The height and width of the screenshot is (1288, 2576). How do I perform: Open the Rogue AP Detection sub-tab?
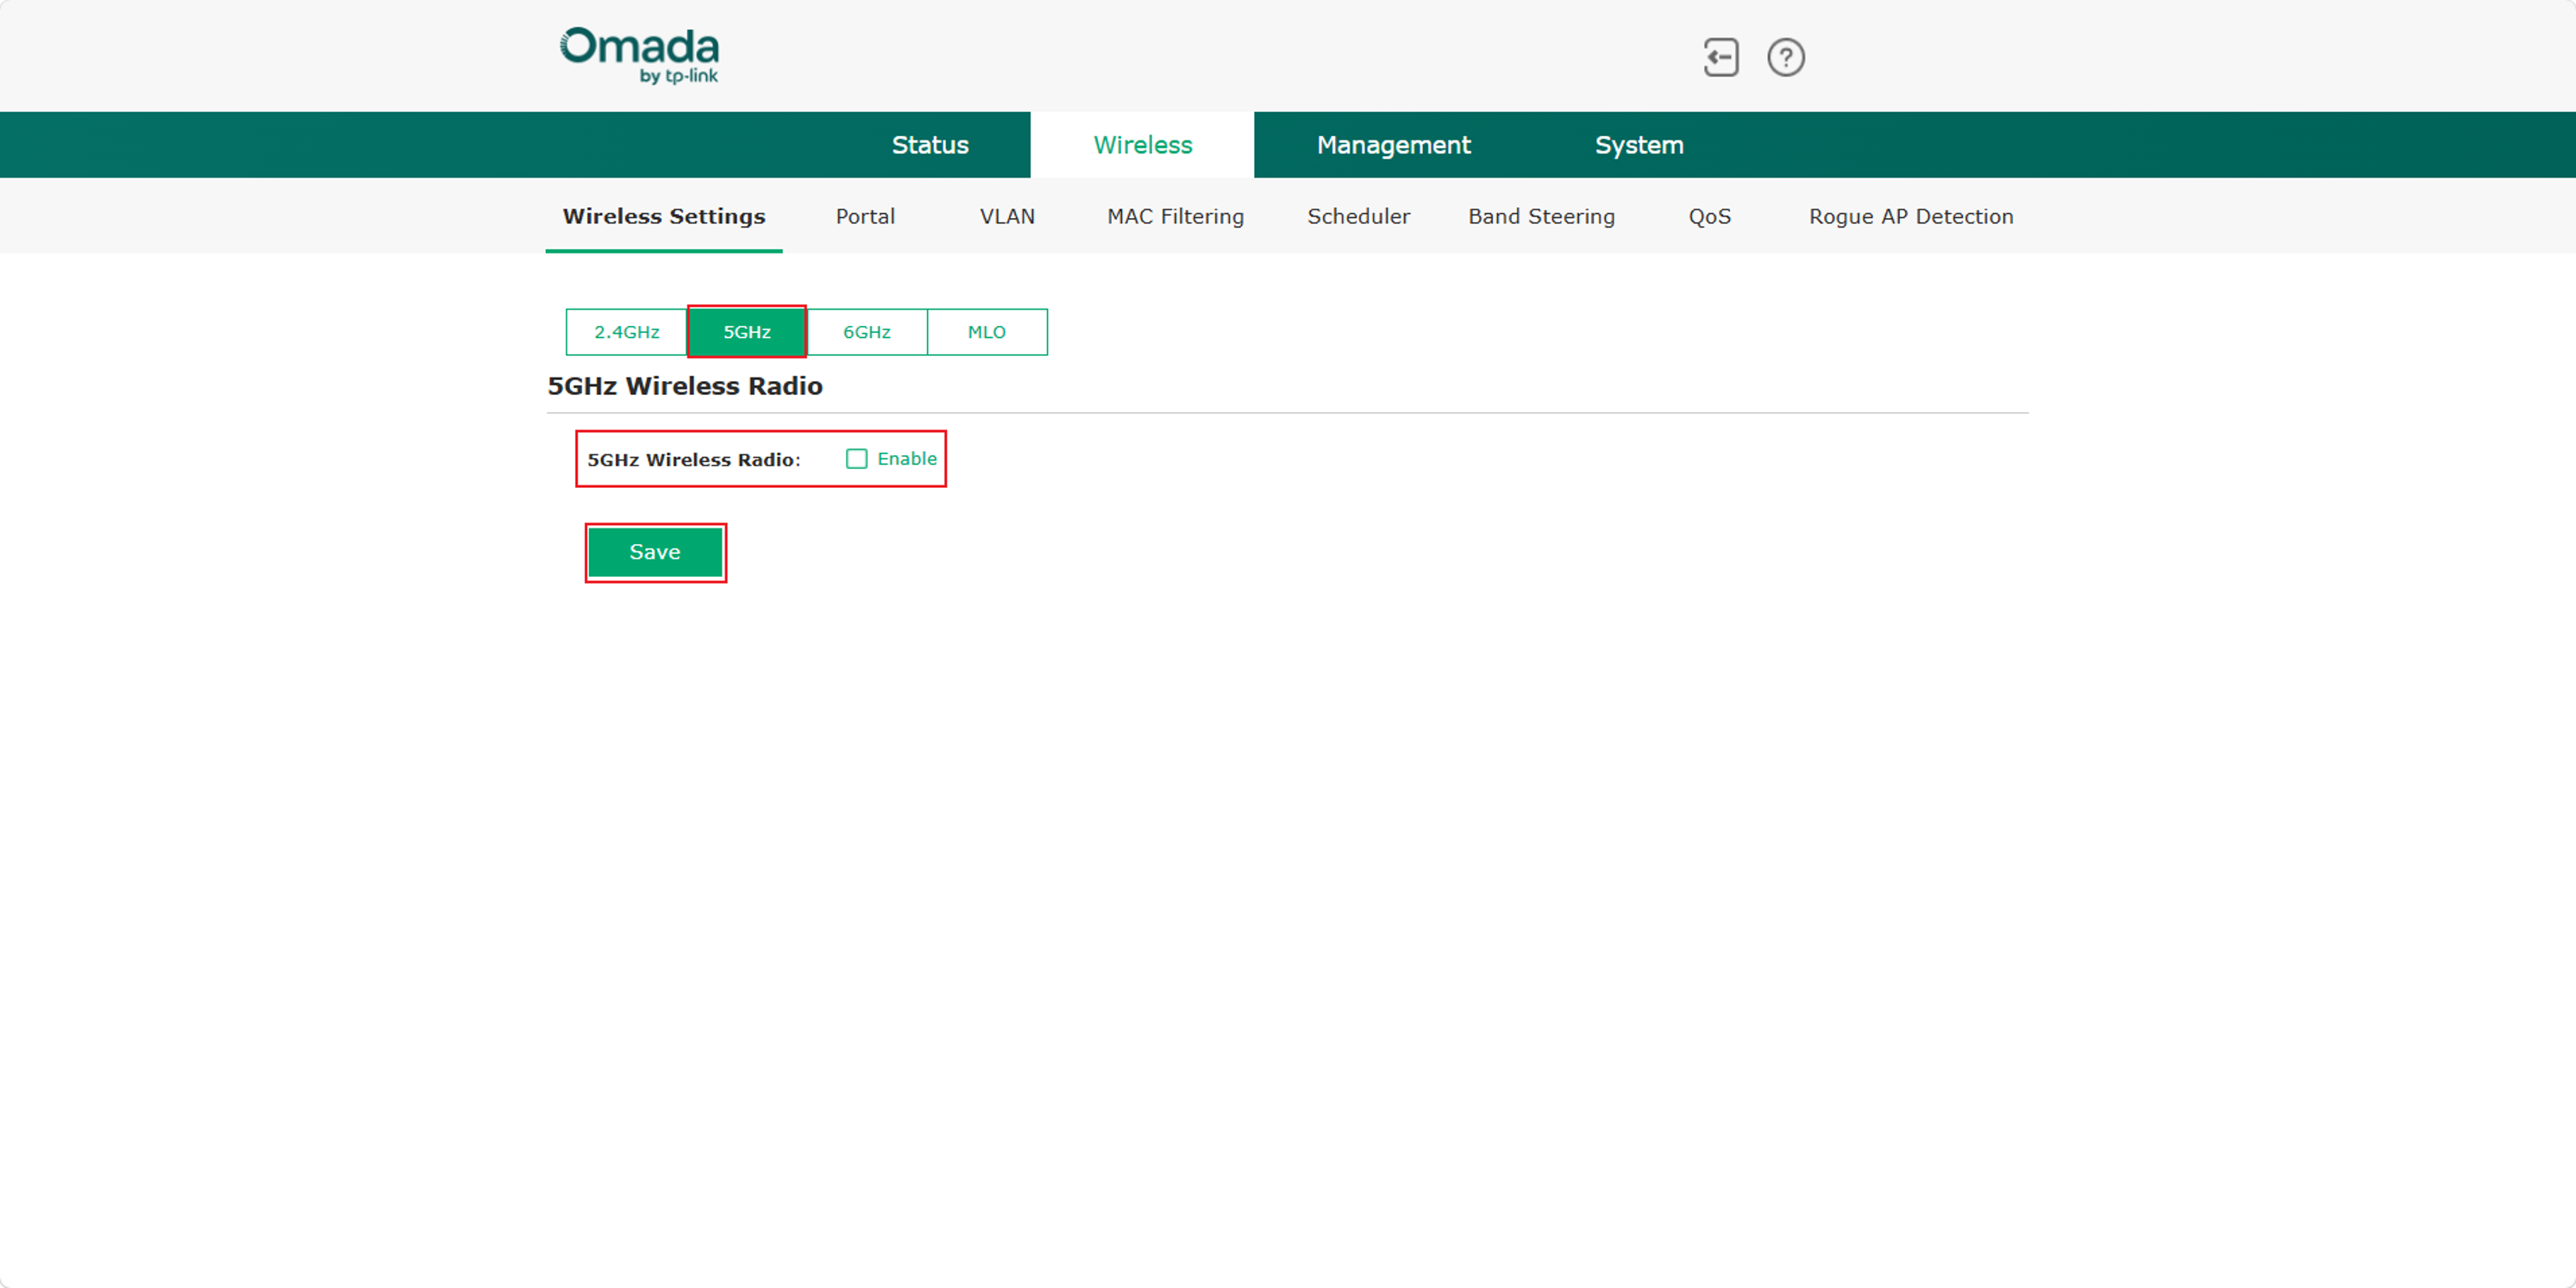pyautogui.click(x=1911, y=216)
